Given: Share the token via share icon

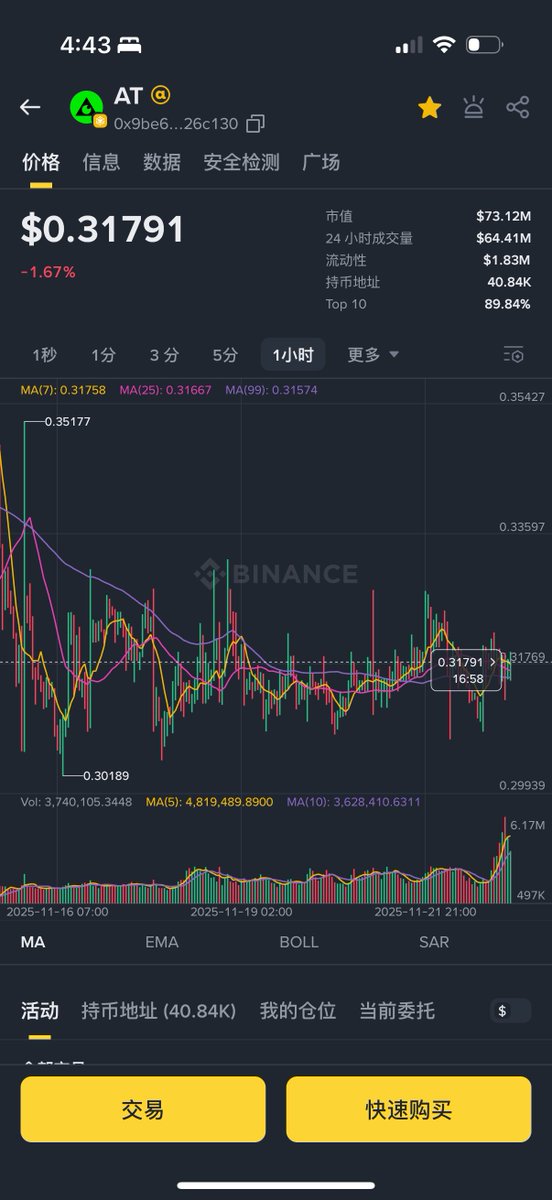Looking at the screenshot, I should [517, 108].
